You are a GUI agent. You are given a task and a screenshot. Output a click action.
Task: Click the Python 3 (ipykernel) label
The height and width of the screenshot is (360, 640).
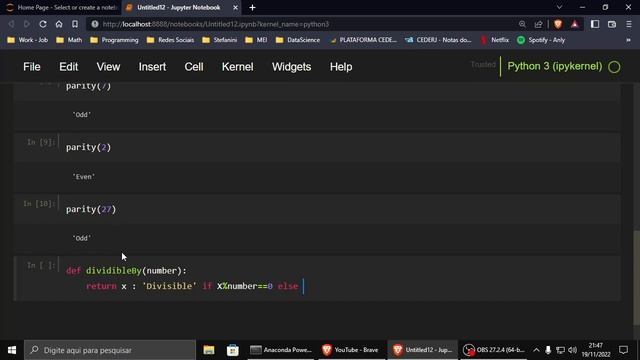pyautogui.click(x=555, y=66)
